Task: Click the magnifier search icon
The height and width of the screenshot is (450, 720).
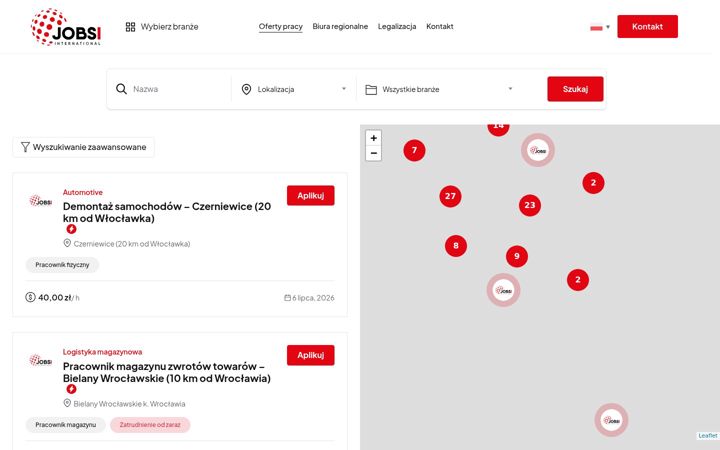Action: click(121, 89)
